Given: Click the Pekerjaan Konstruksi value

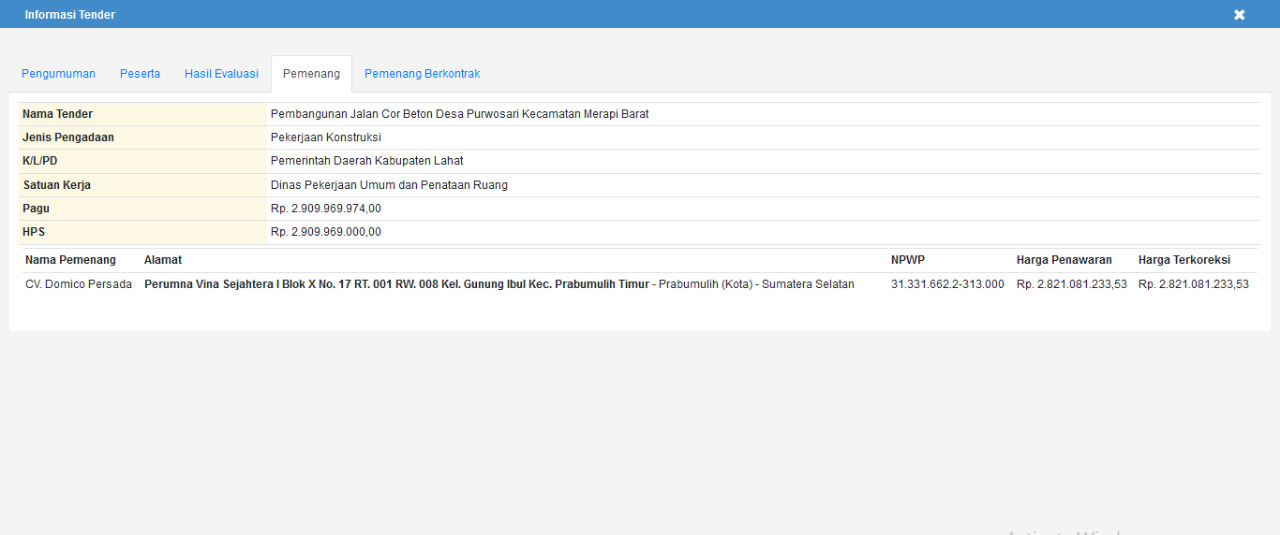Looking at the screenshot, I should coord(326,138).
